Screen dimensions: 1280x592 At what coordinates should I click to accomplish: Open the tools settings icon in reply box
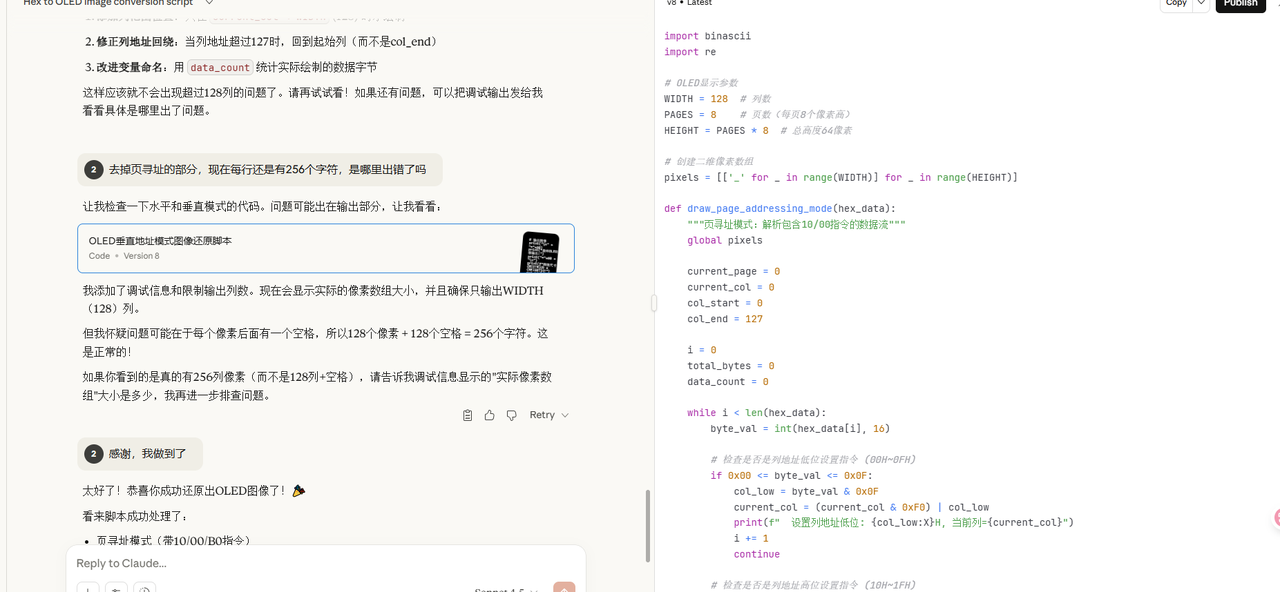coord(116,588)
